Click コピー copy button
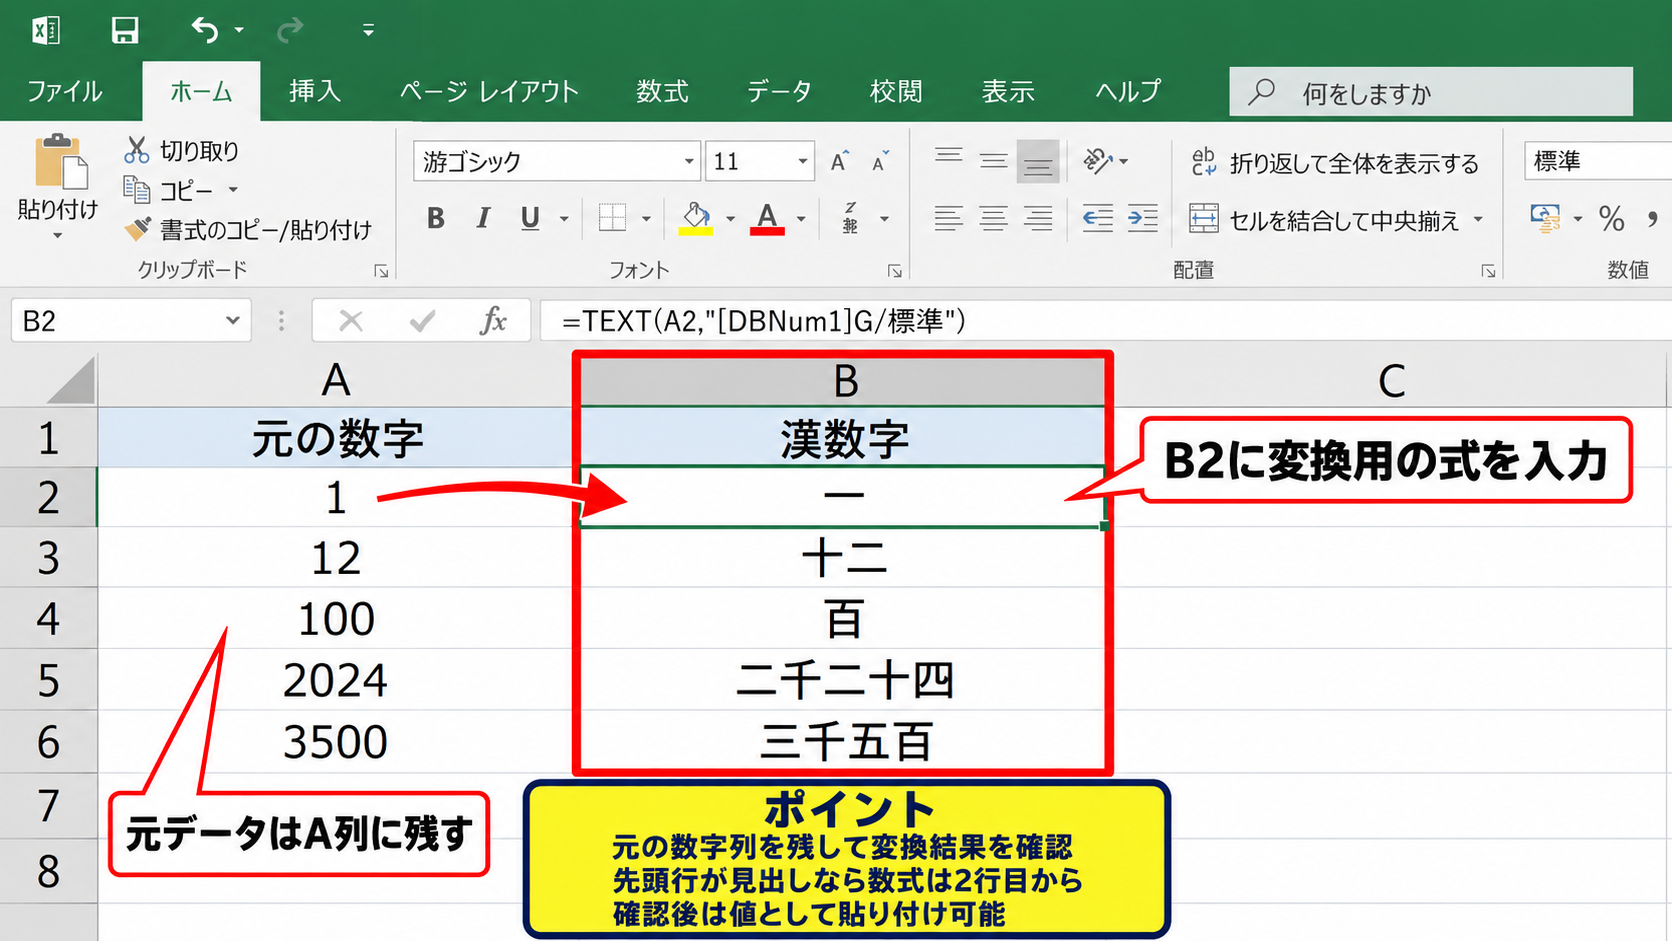The height and width of the screenshot is (941, 1672). [x=169, y=190]
